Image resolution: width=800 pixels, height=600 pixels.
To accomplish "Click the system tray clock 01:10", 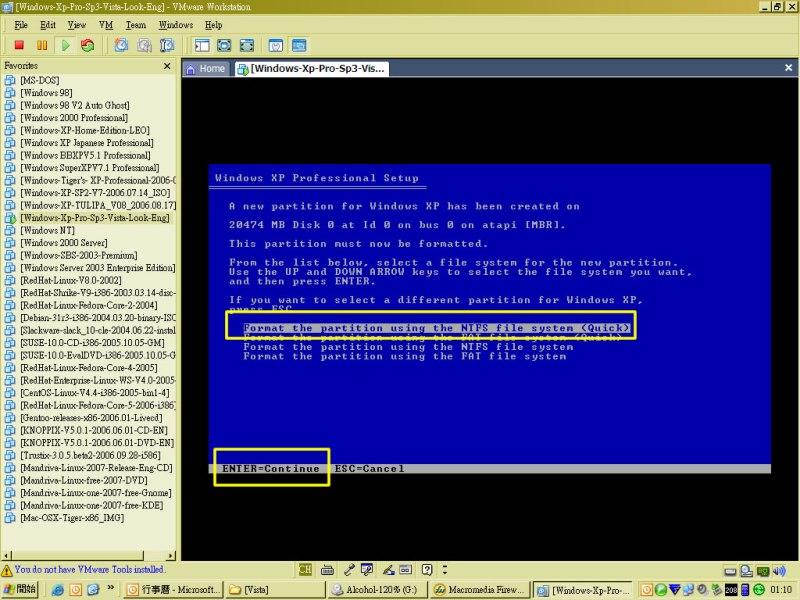I will click(781, 590).
